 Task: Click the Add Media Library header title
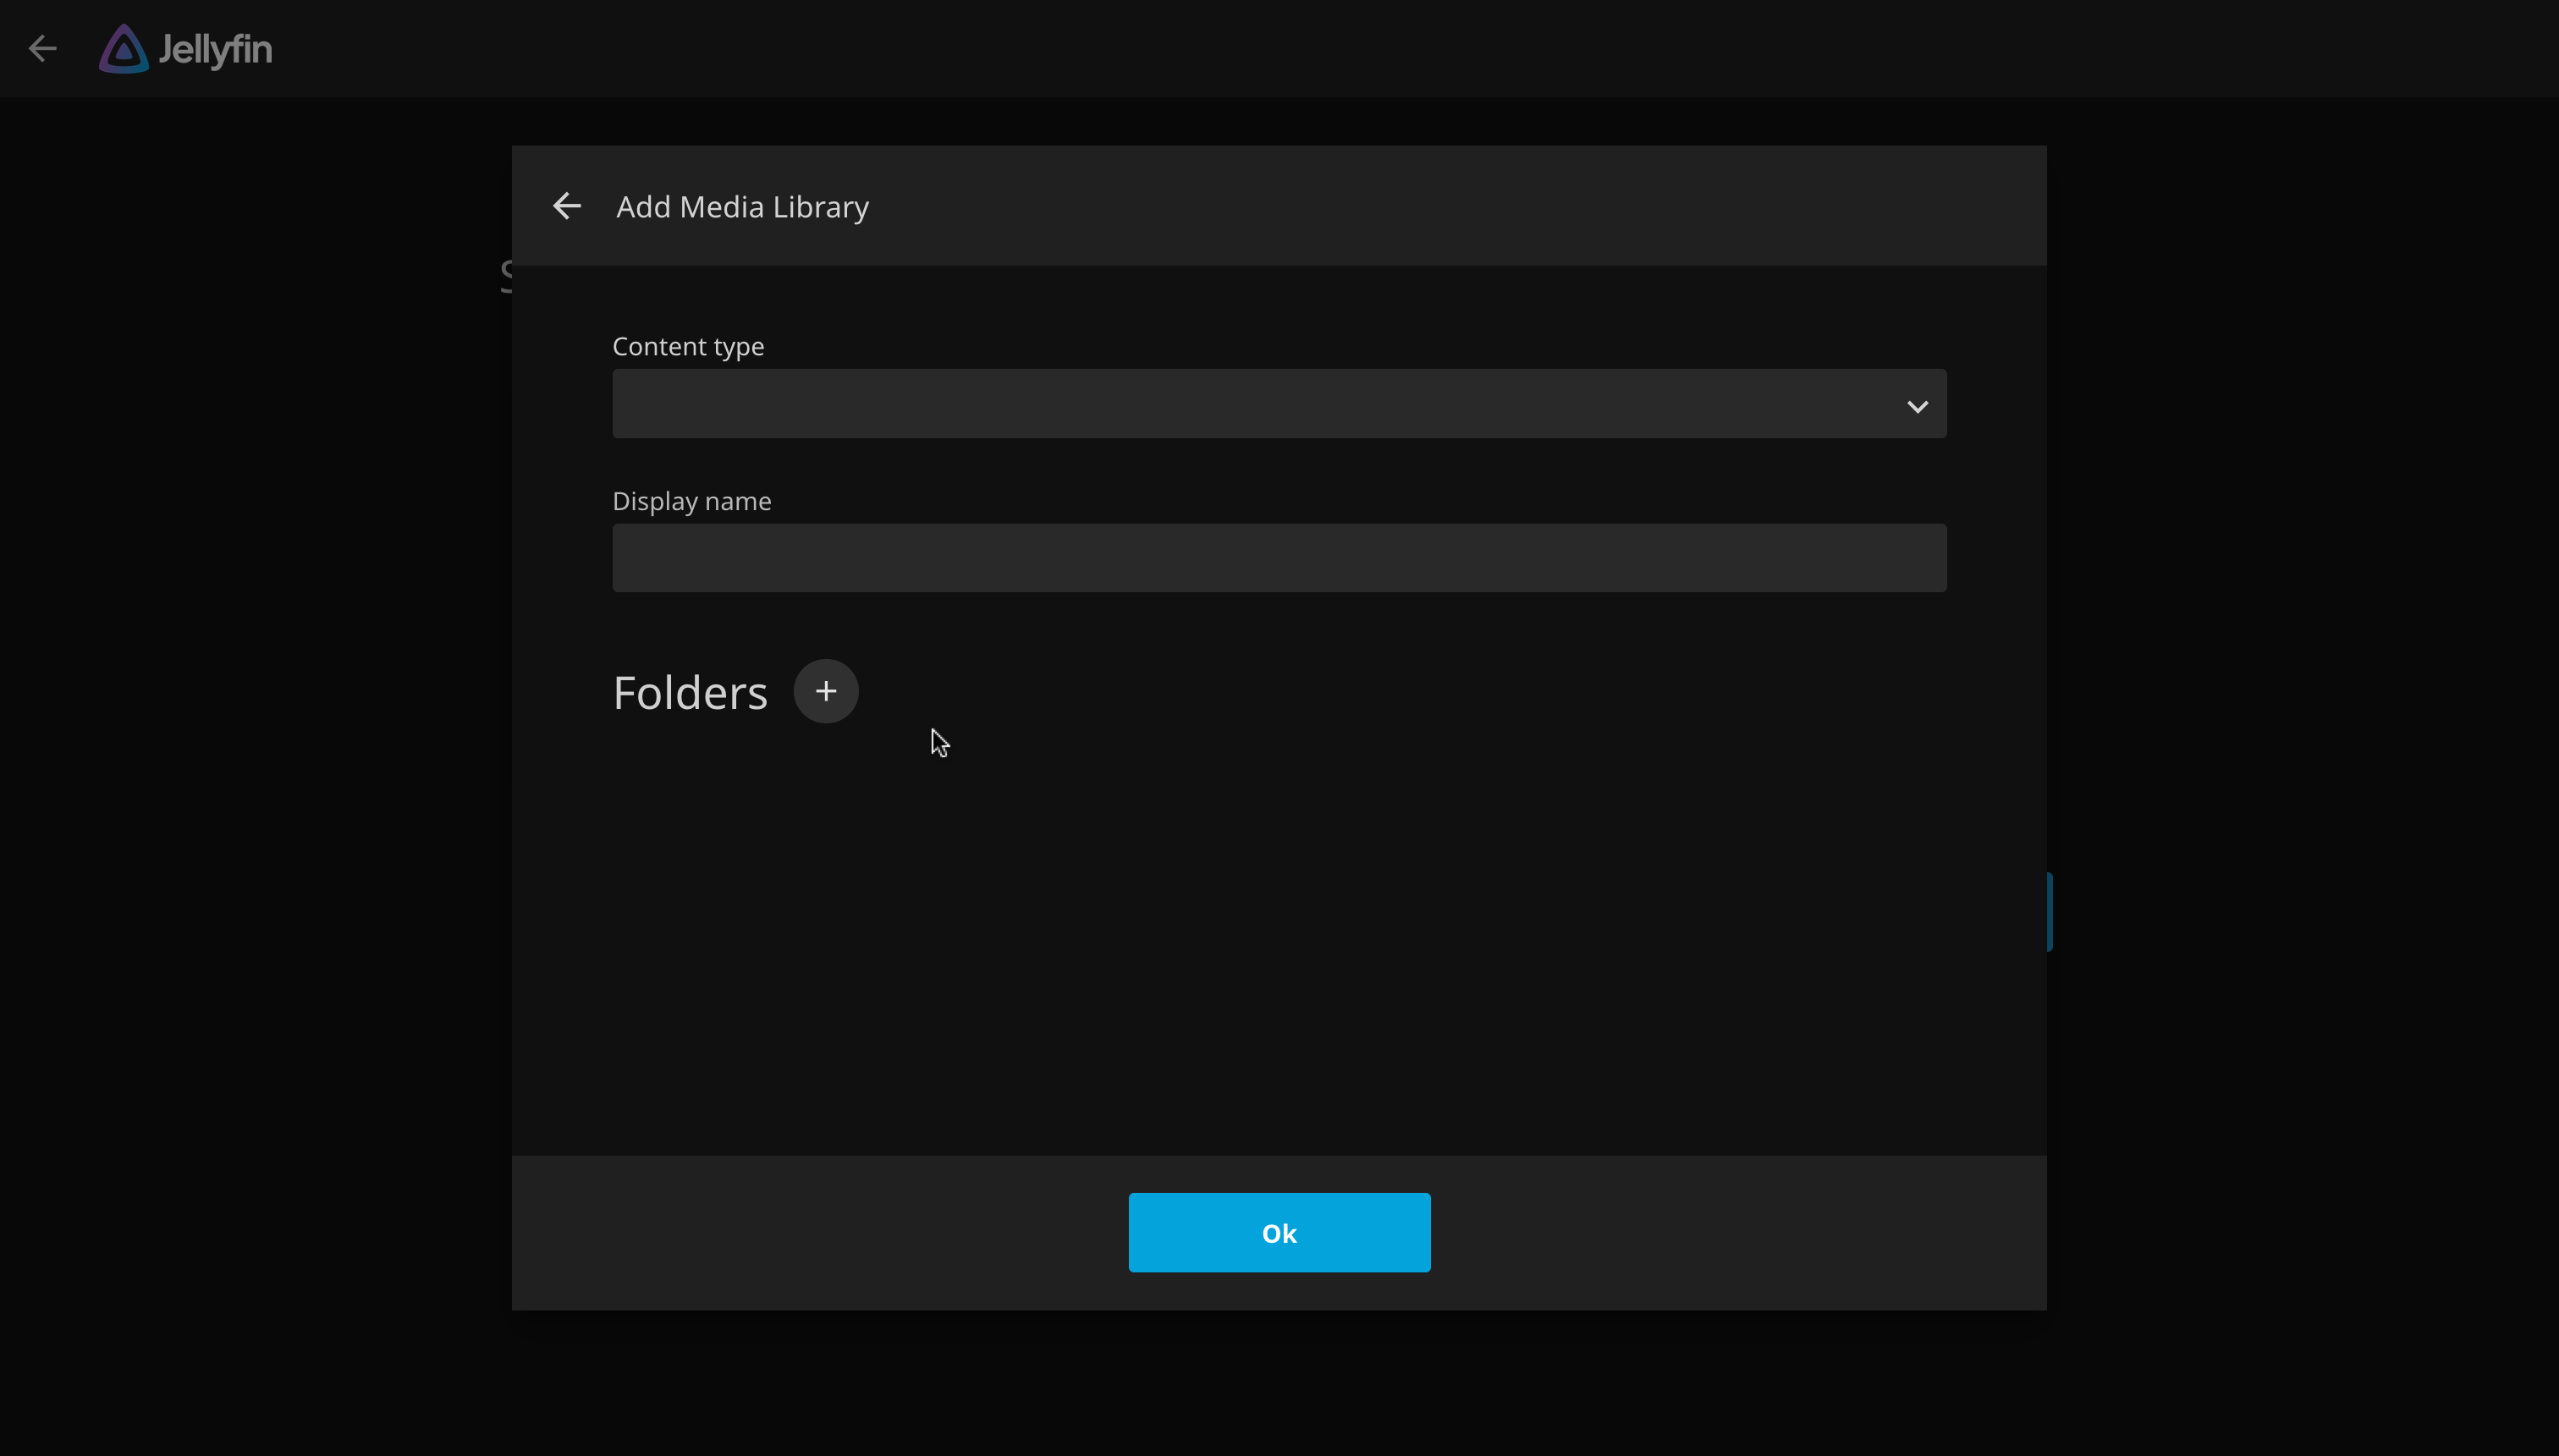[x=742, y=205]
